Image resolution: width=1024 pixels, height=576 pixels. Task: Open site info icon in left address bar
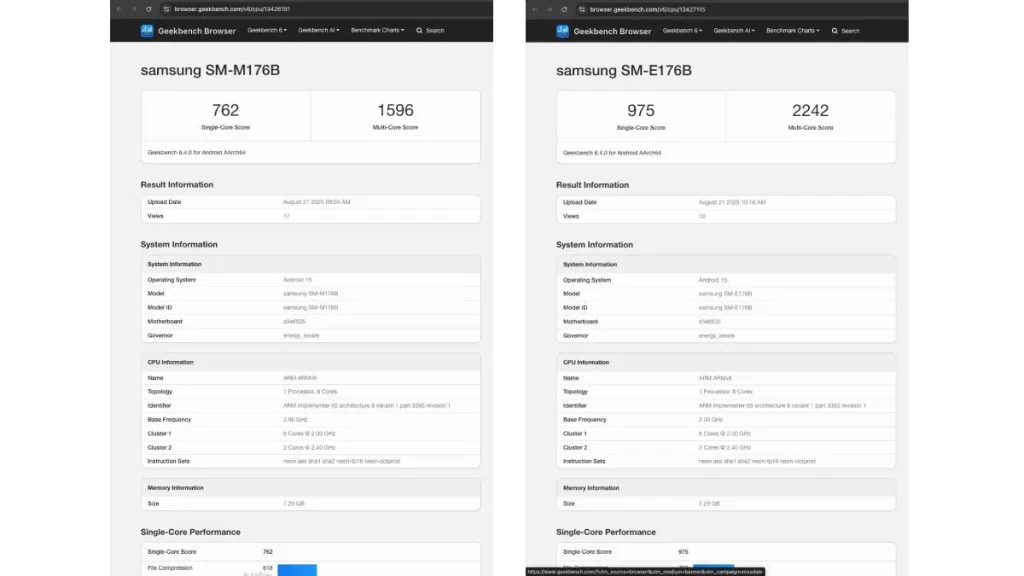(166, 9)
